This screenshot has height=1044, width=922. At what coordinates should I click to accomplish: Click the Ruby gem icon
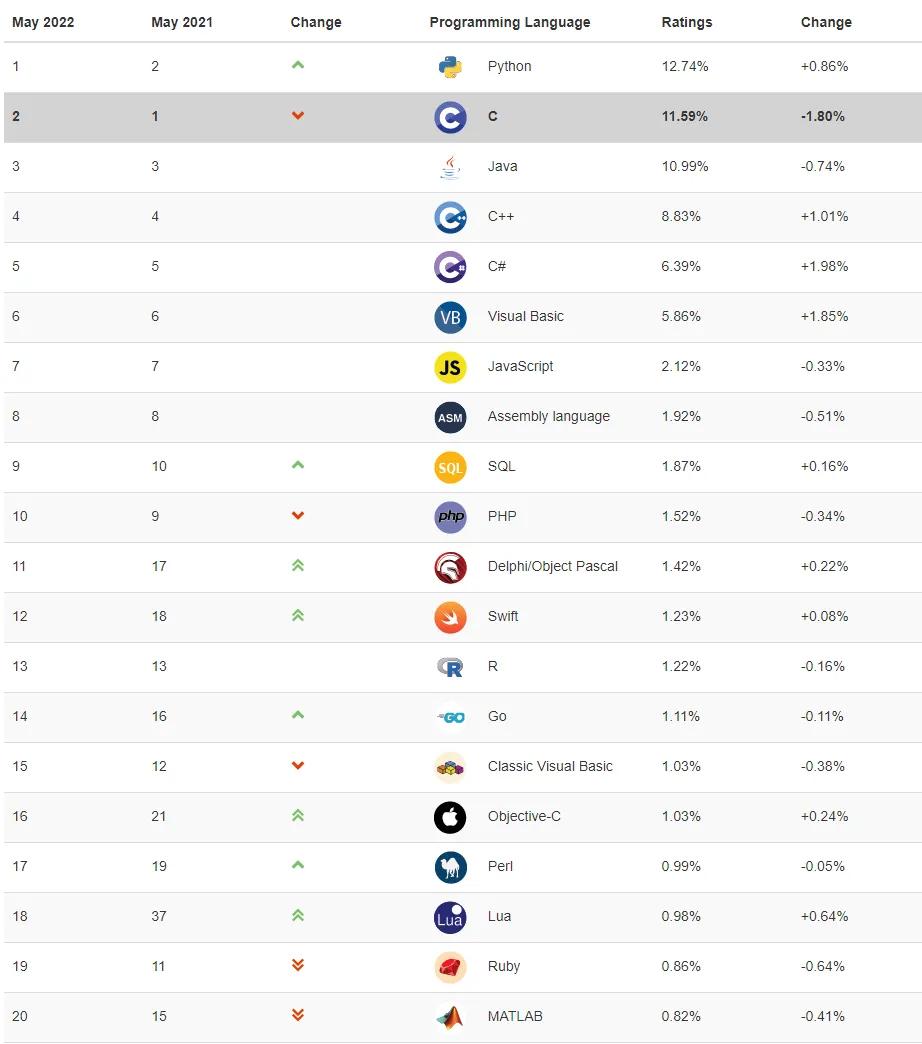point(450,967)
